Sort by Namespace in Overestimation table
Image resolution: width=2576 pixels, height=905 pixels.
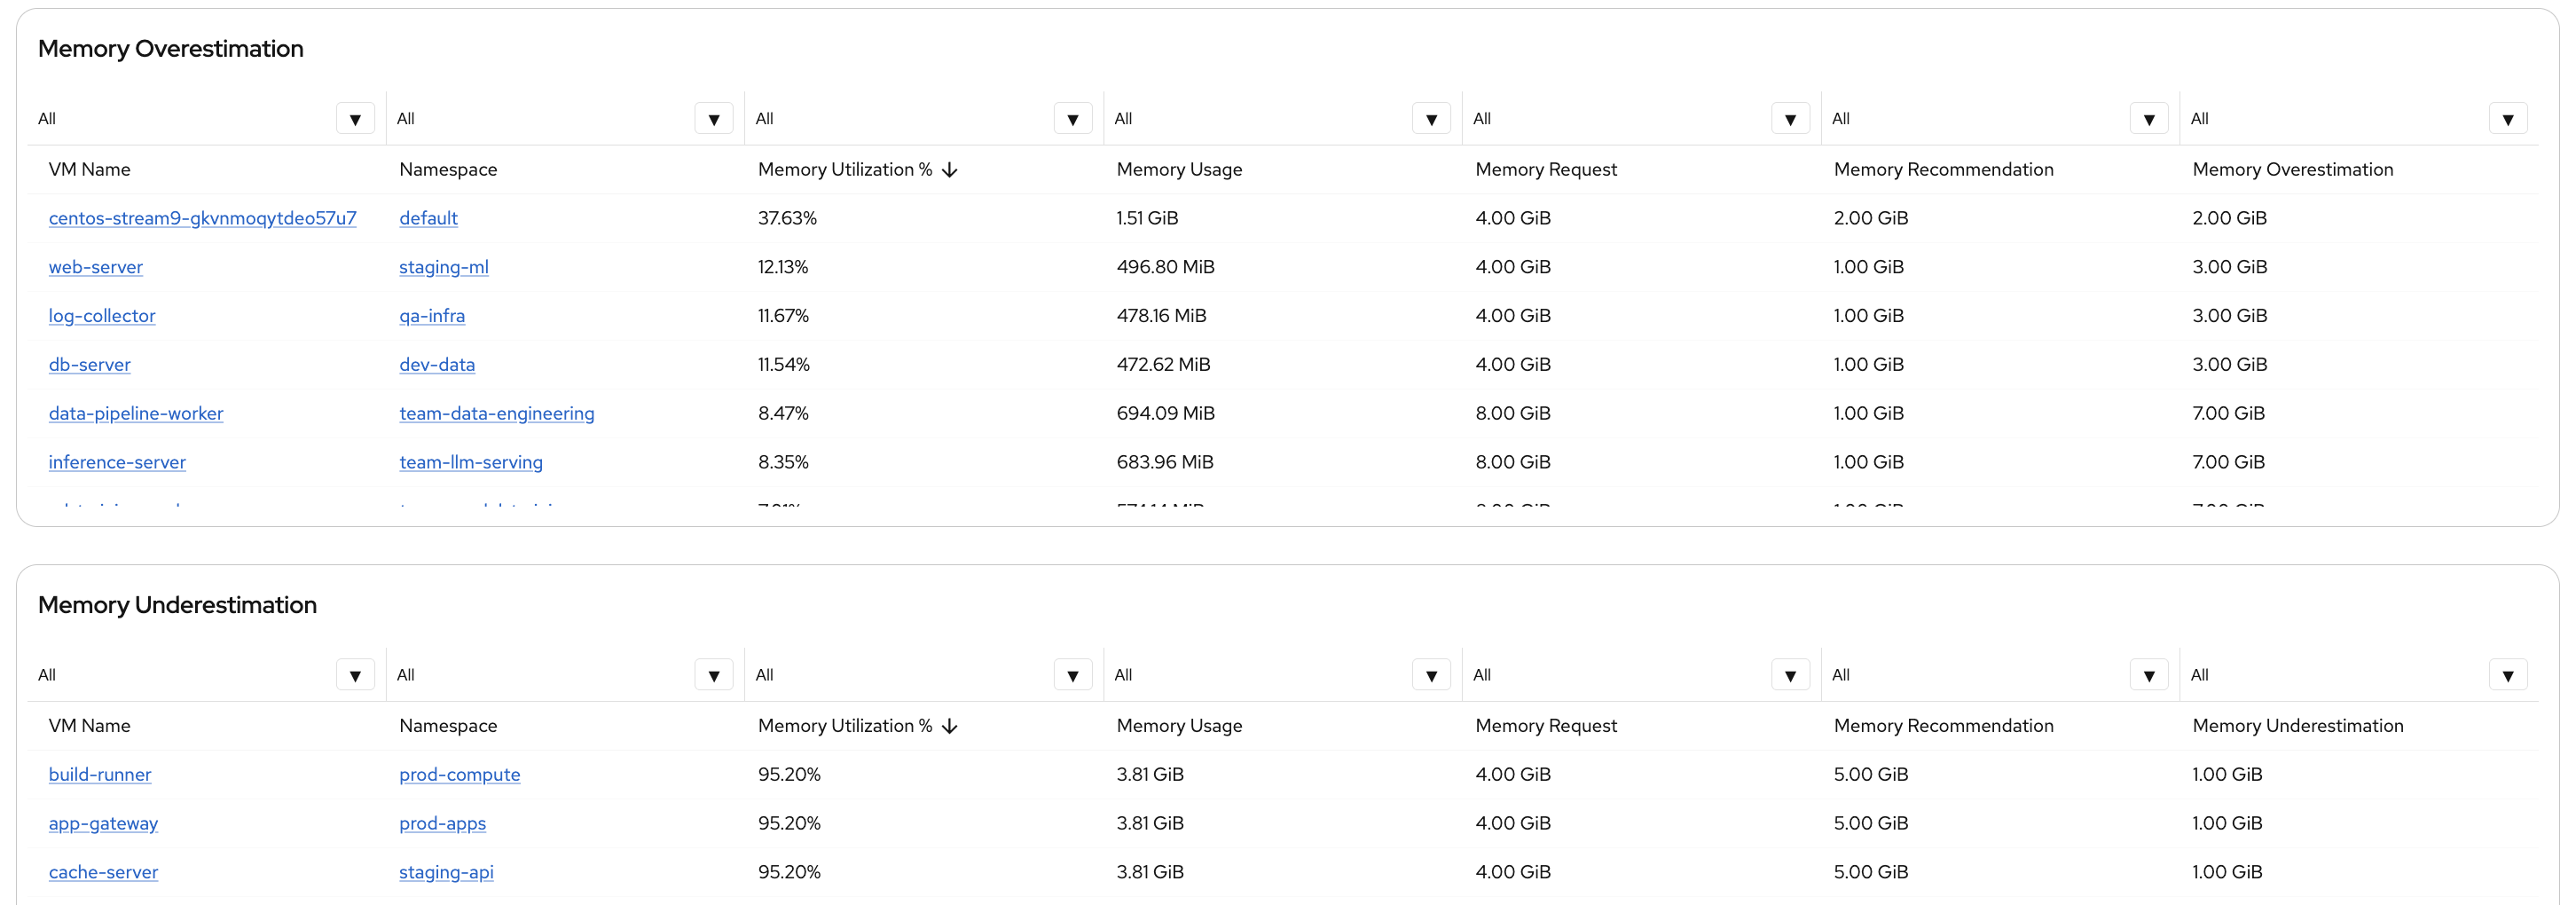coord(448,170)
